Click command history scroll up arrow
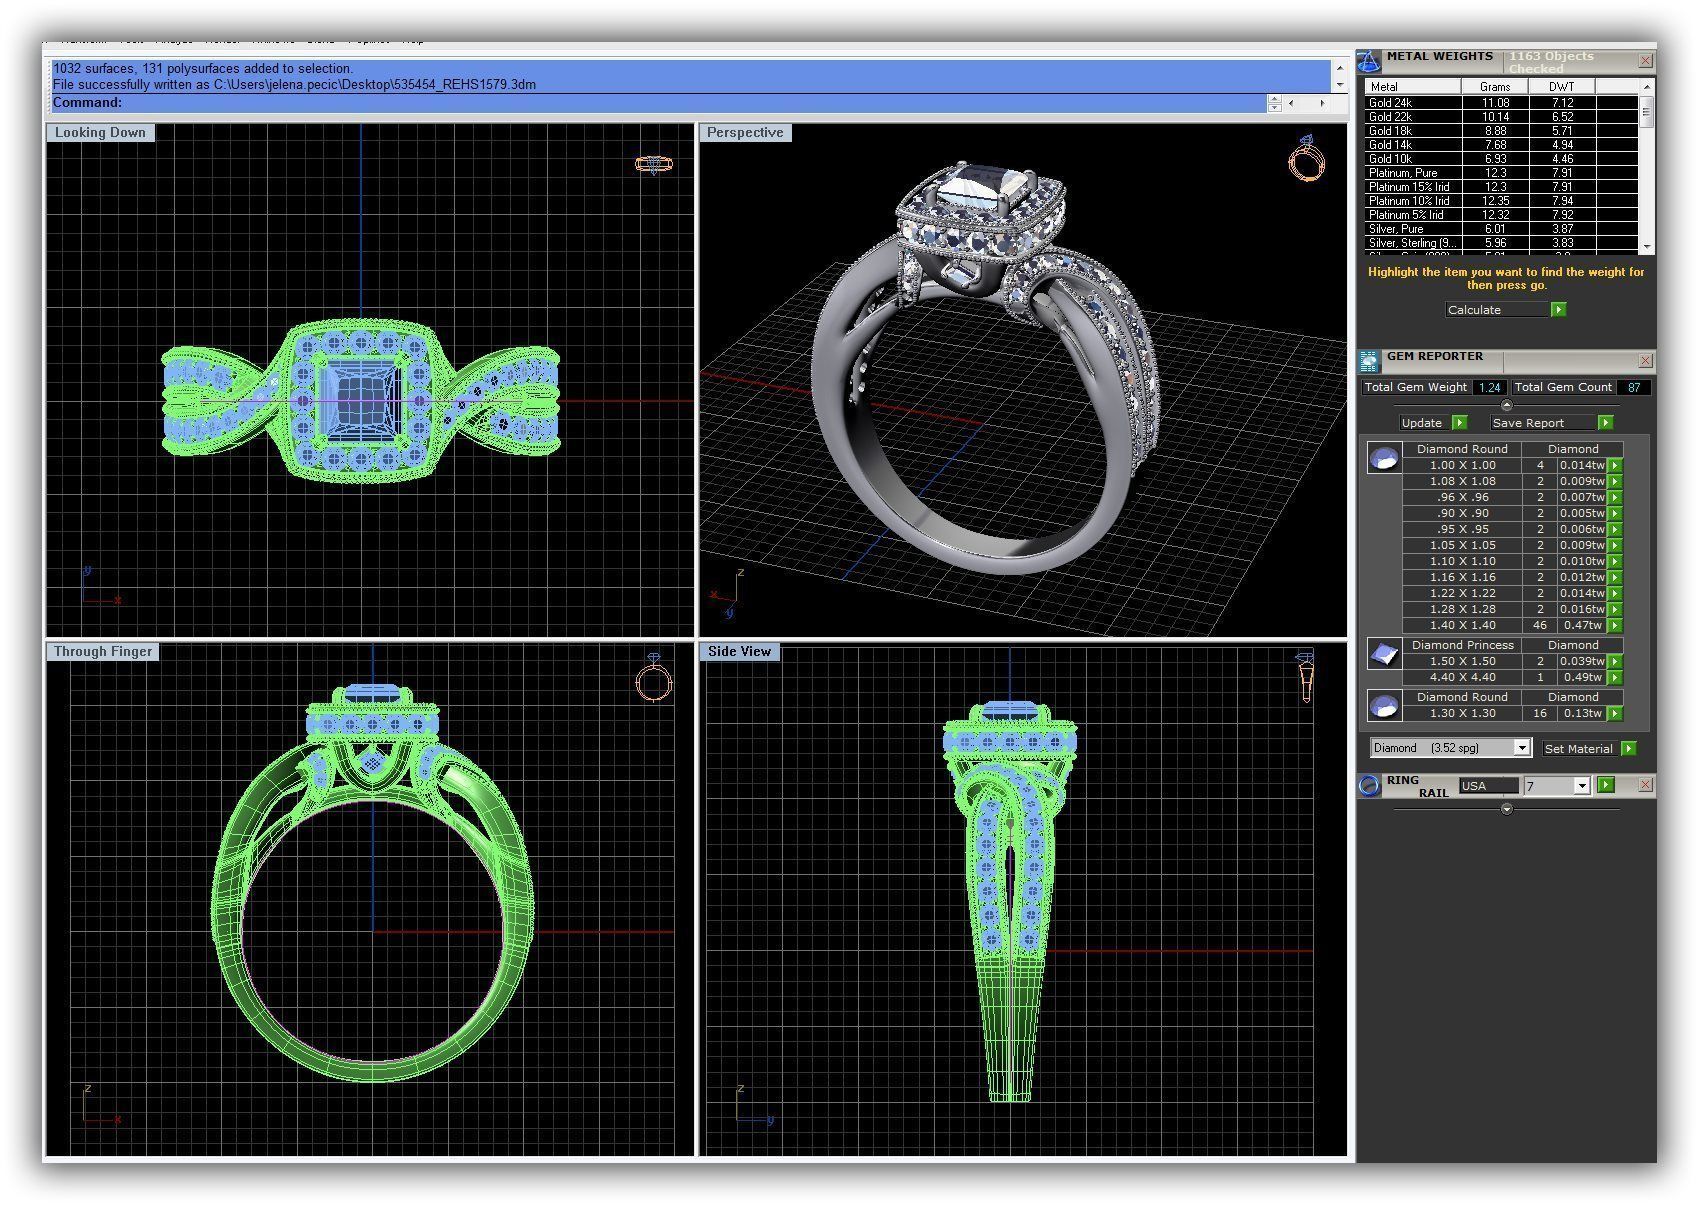This screenshot has height=1205, width=1699. point(1339,68)
